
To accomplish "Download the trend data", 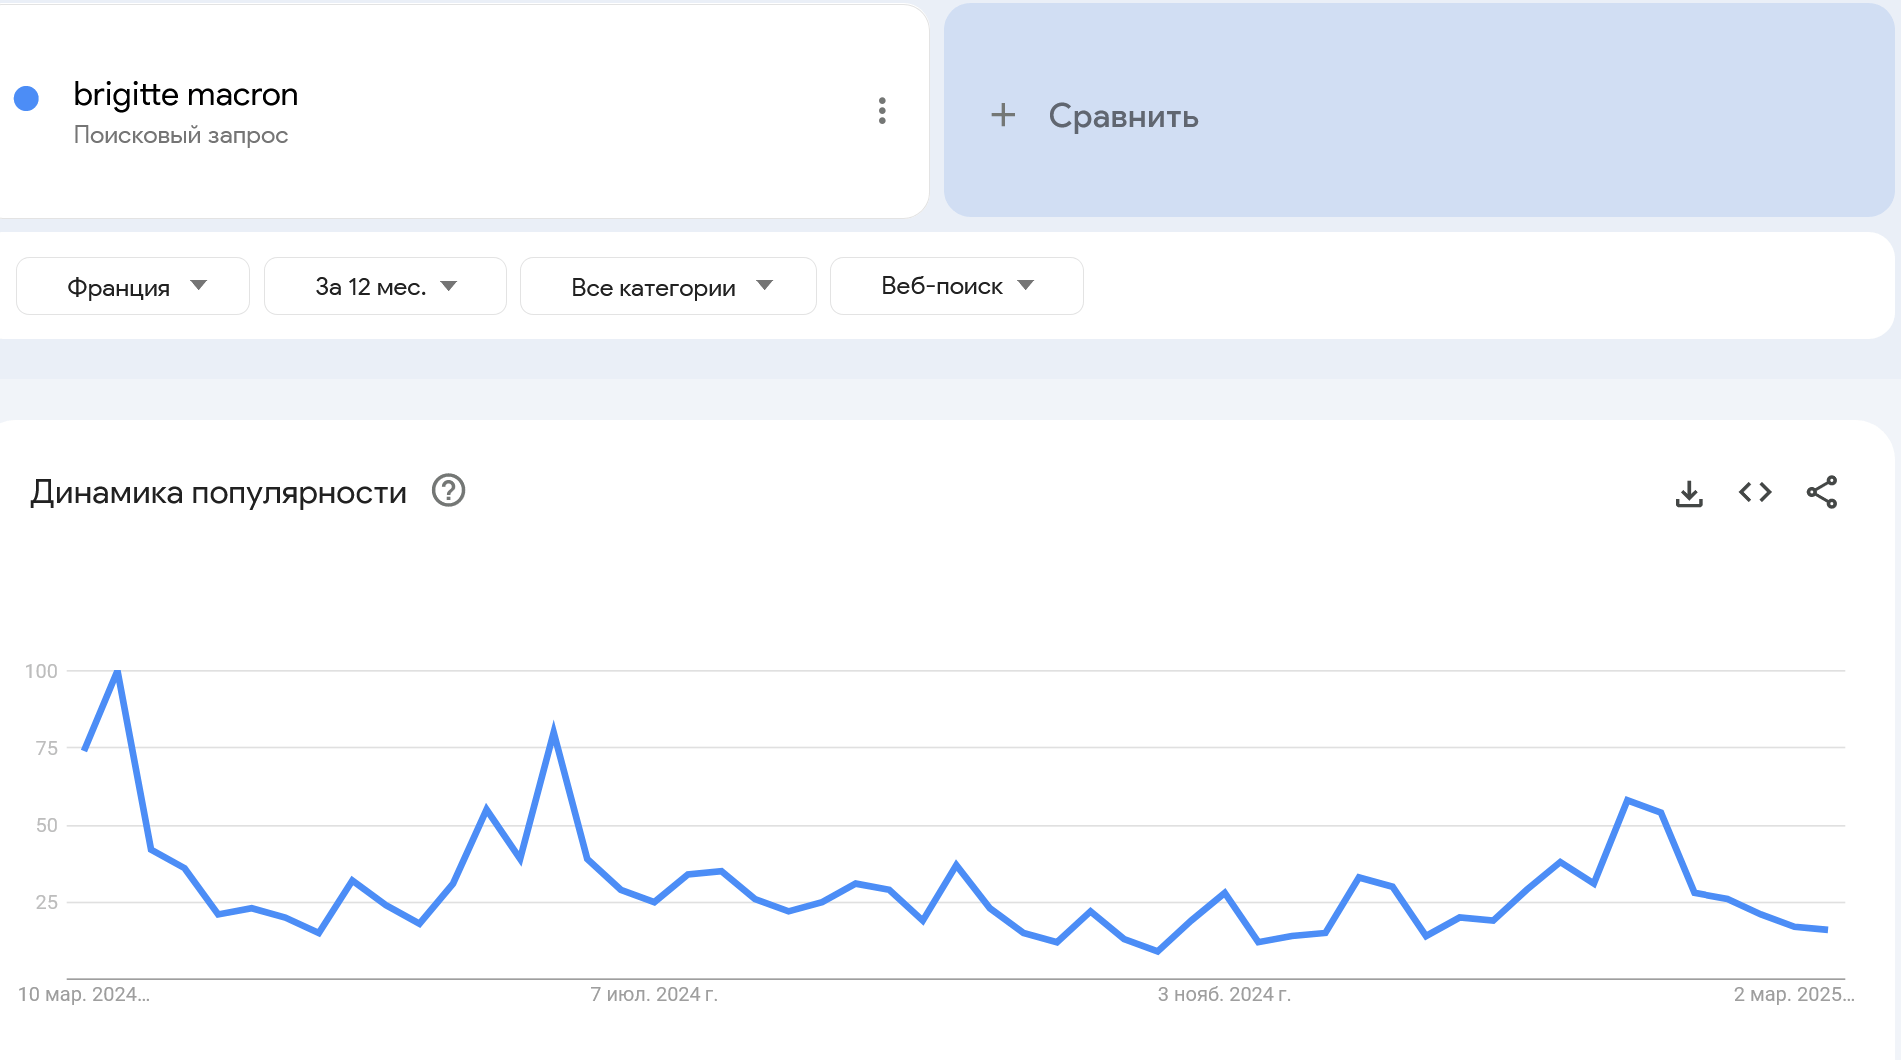I will [x=1689, y=492].
